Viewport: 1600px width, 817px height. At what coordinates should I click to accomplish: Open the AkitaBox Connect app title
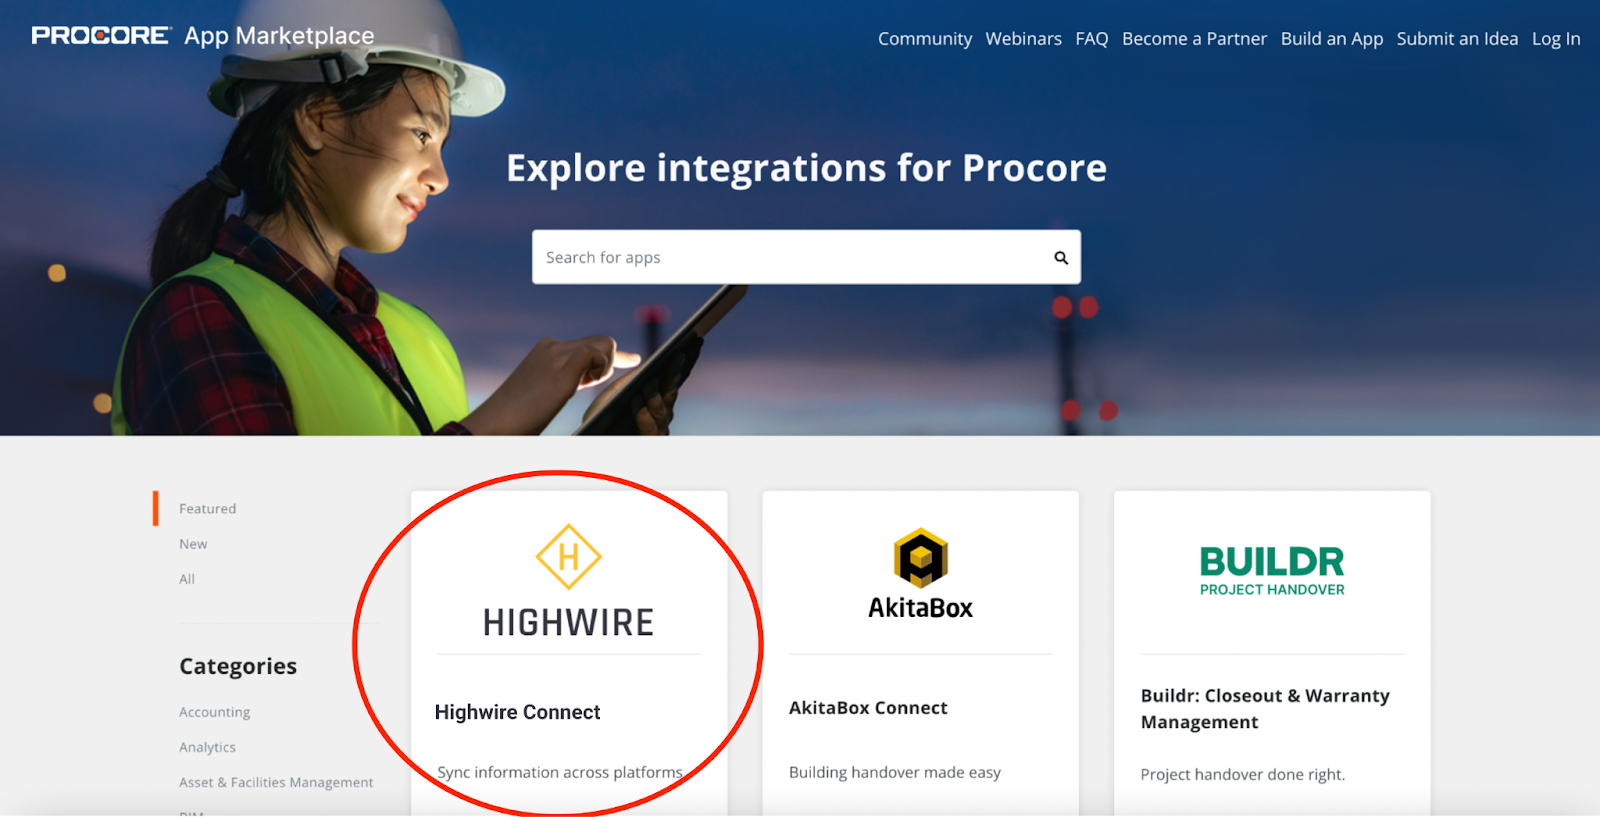pyautogui.click(x=868, y=708)
